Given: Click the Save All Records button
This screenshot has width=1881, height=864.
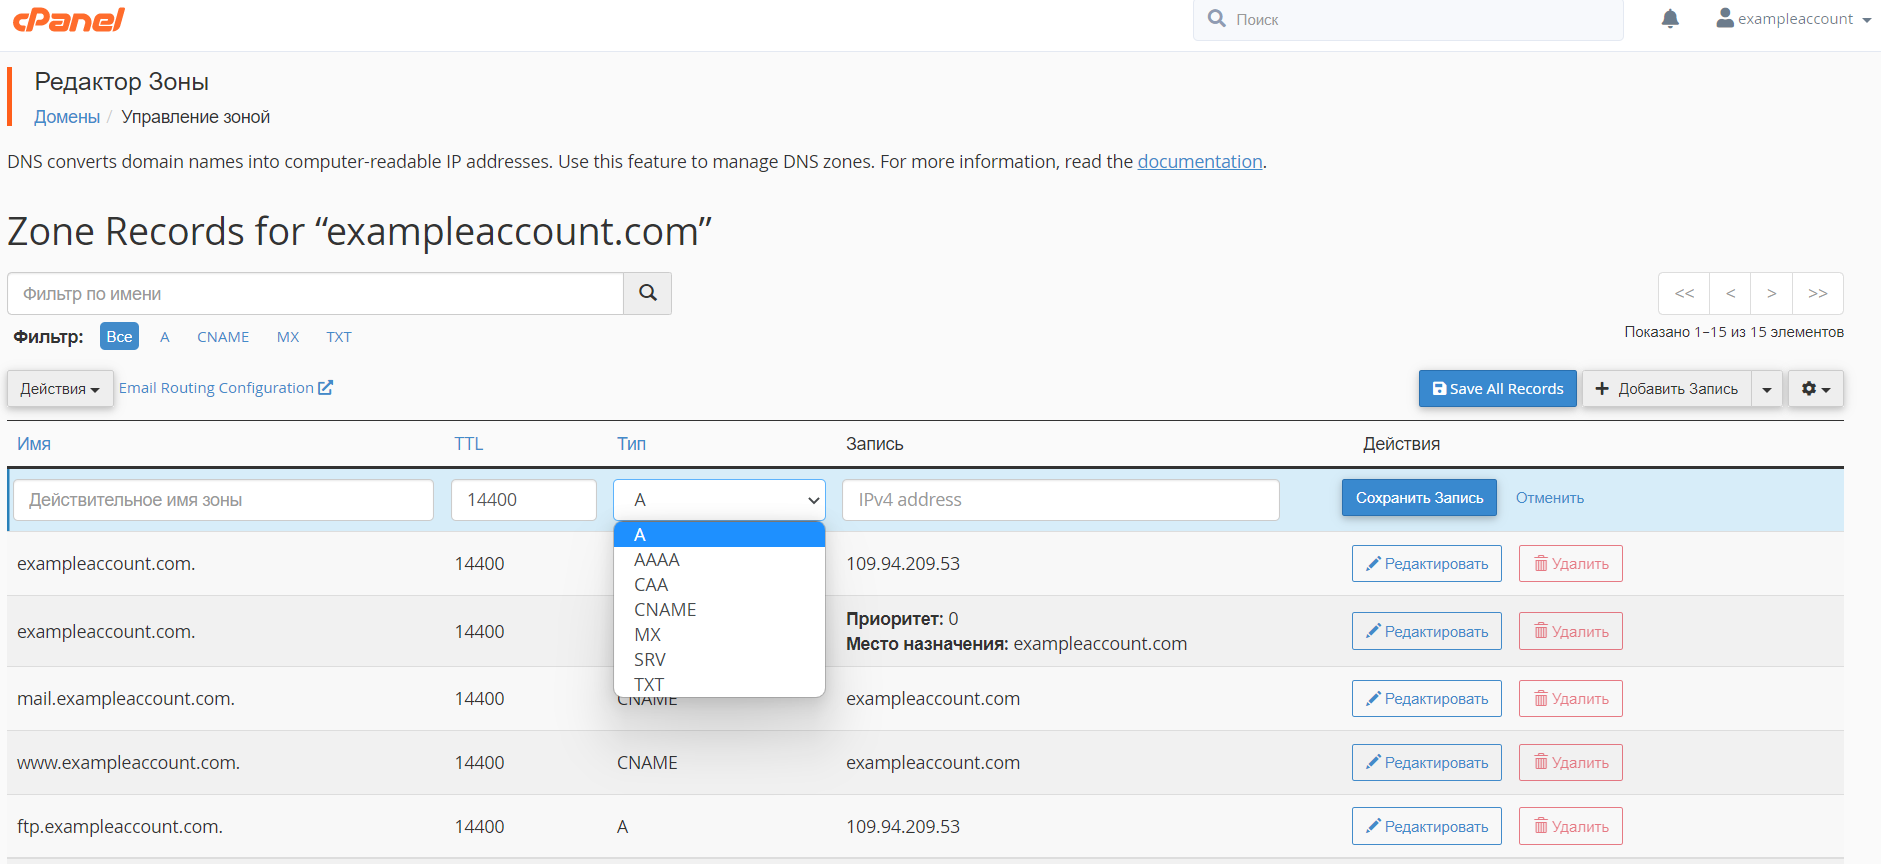Looking at the screenshot, I should coord(1497,389).
